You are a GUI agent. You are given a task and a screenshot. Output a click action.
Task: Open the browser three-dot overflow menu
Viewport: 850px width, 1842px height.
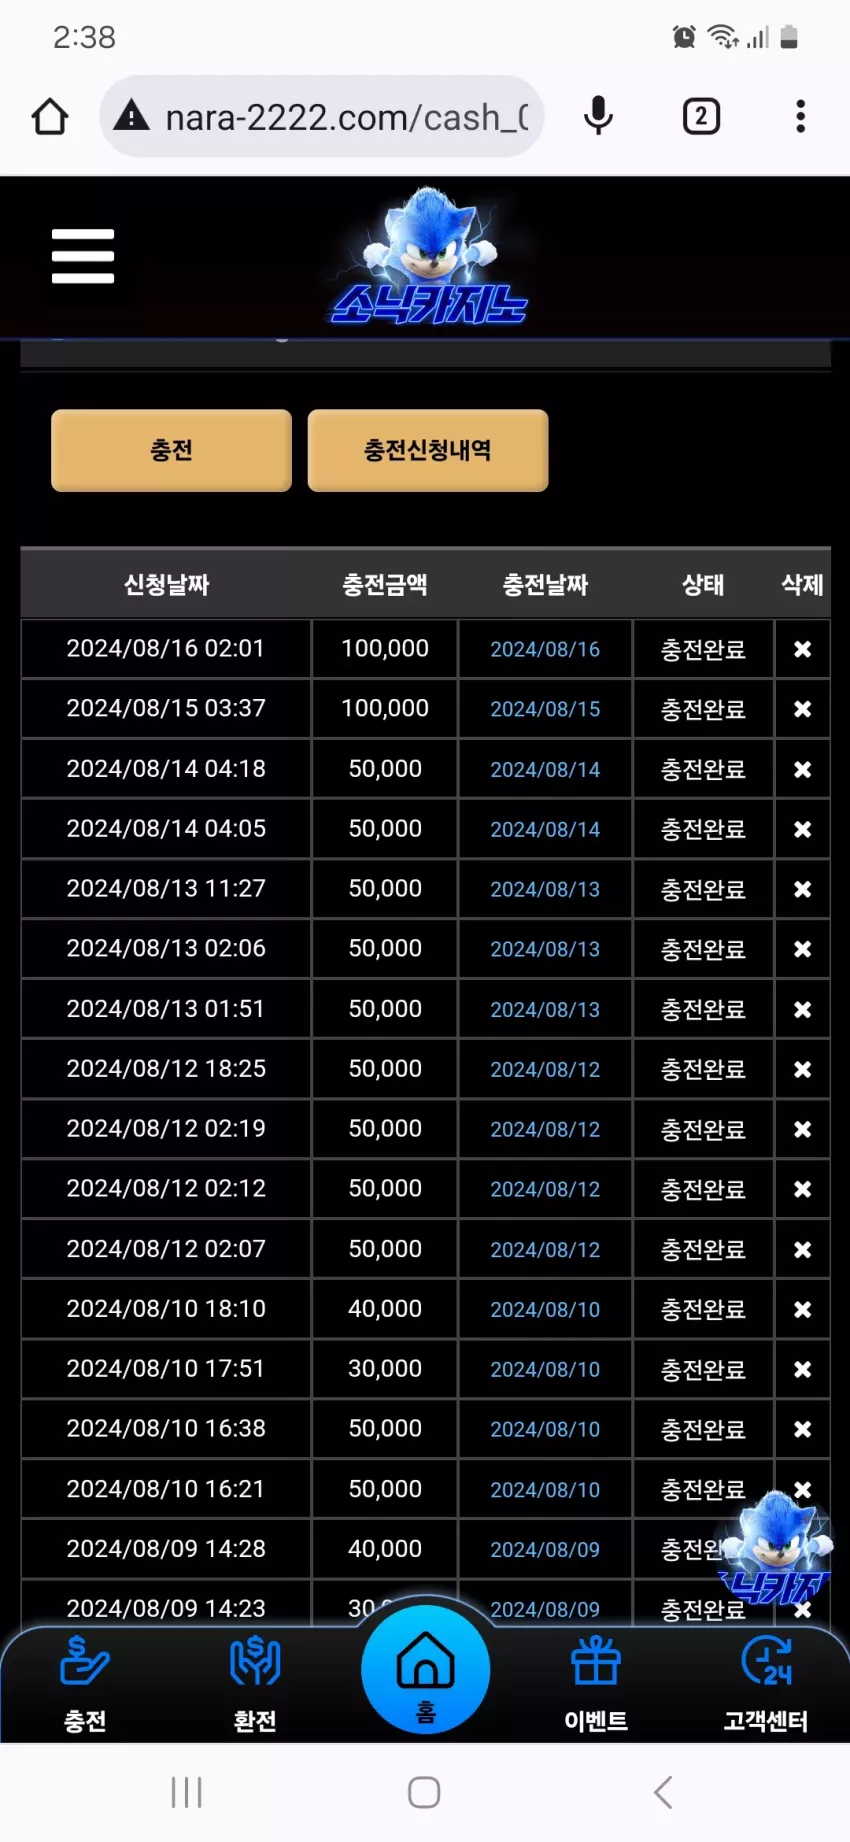[800, 117]
